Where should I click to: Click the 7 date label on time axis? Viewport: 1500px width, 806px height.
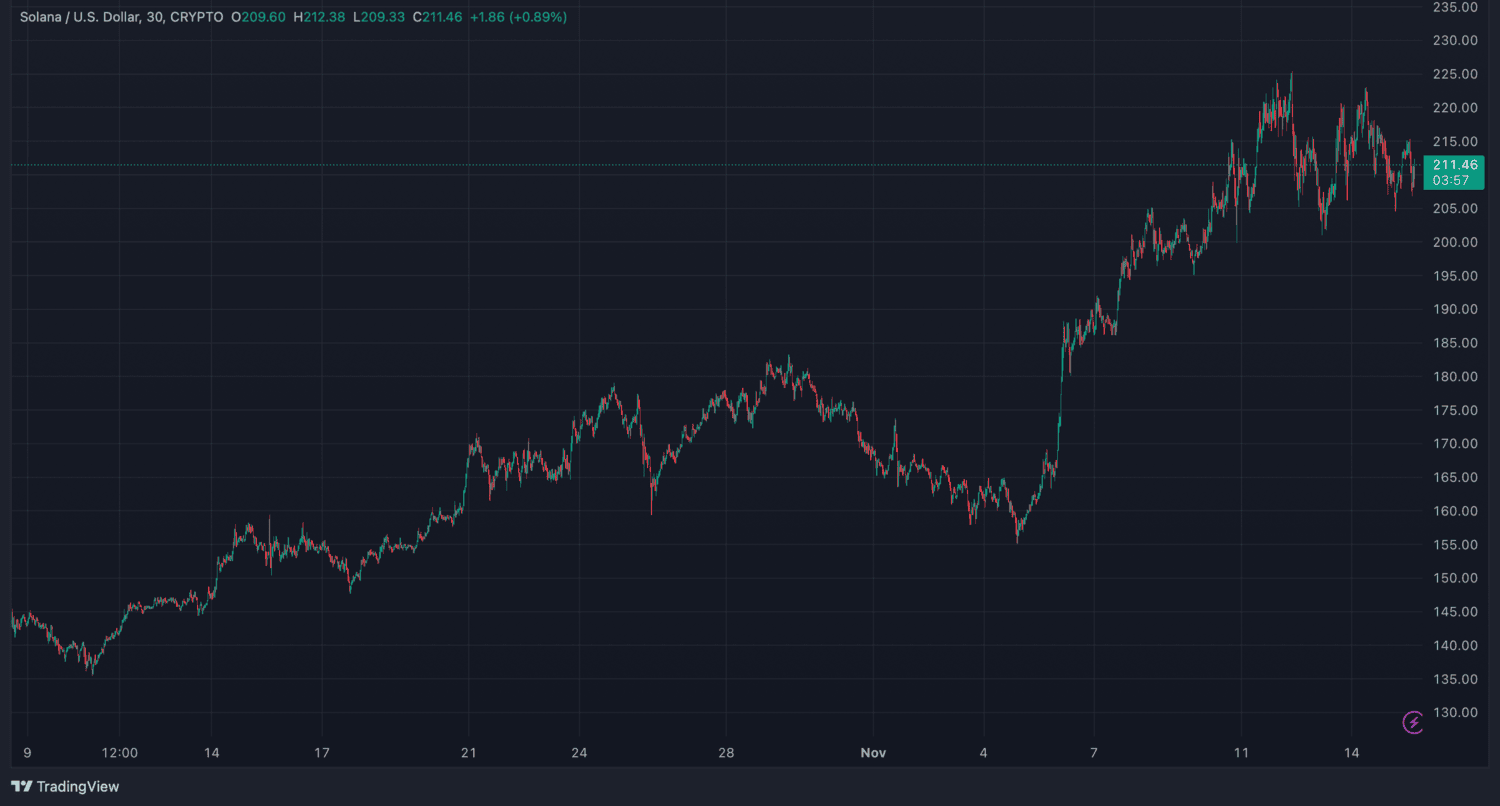(x=1094, y=752)
